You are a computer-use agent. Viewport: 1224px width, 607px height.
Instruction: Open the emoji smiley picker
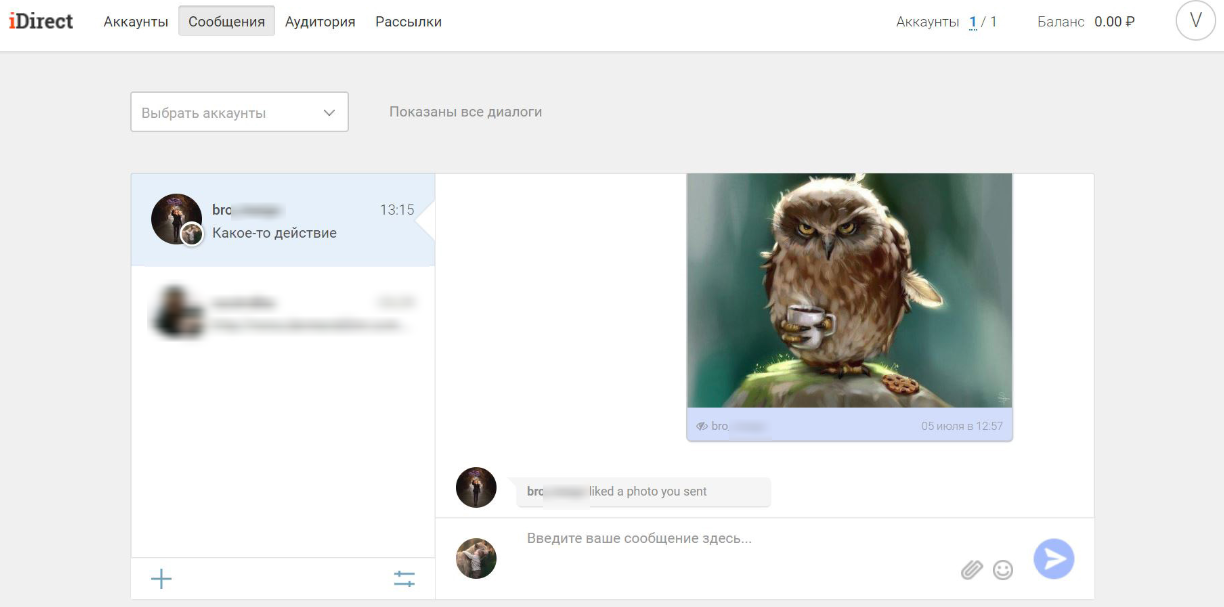pos(1003,569)
